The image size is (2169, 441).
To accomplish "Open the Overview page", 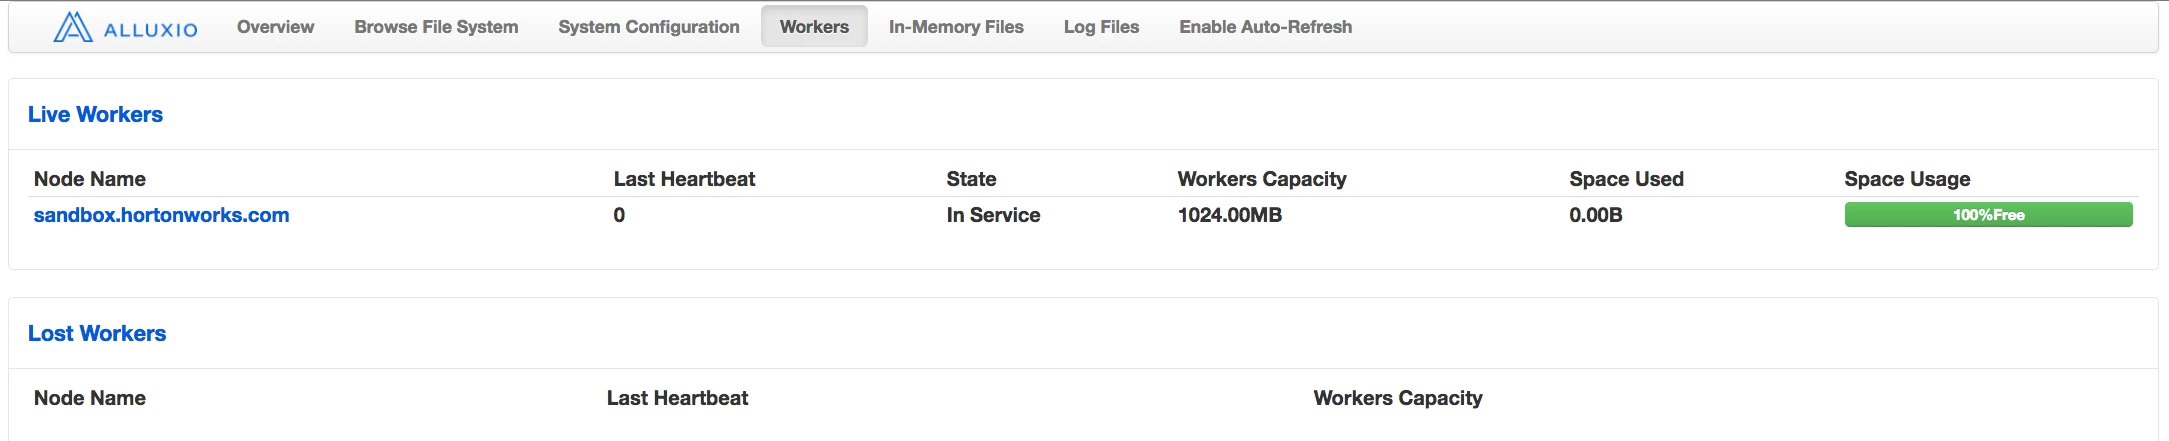I will click(x=275, y=27).
